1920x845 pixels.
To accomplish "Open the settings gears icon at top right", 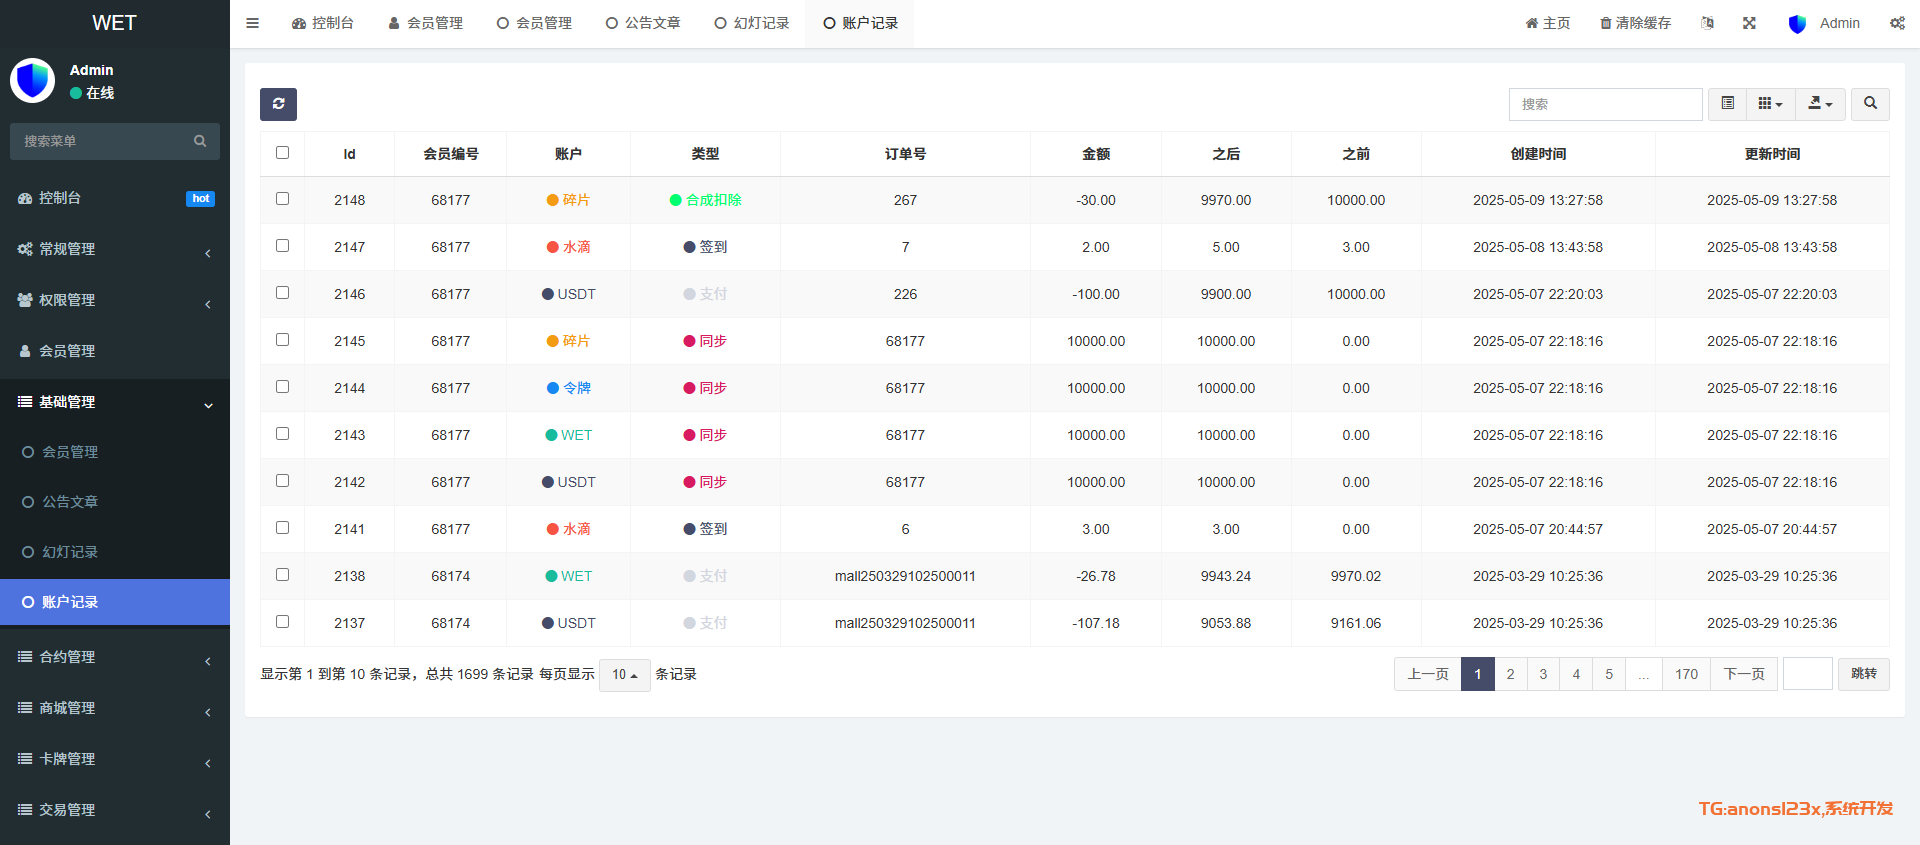I will [x=1897, y=23].
